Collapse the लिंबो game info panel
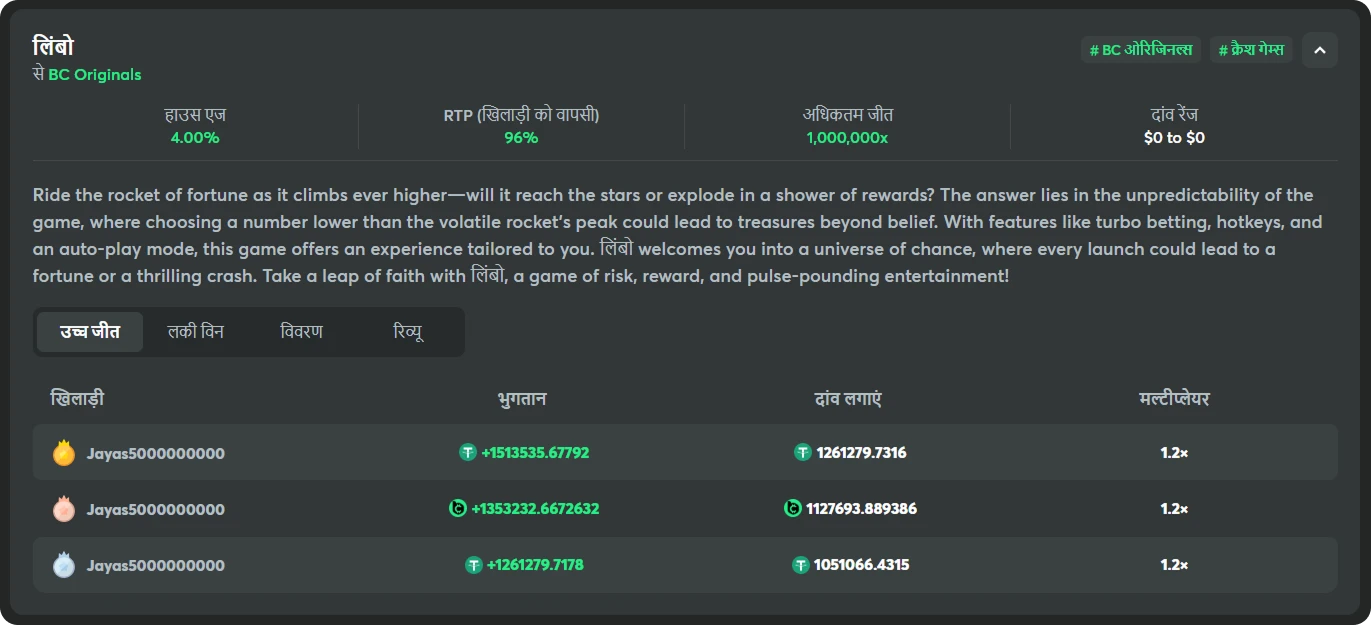The width and height of the screenshot is (1371, 625). pos(1319,50)
